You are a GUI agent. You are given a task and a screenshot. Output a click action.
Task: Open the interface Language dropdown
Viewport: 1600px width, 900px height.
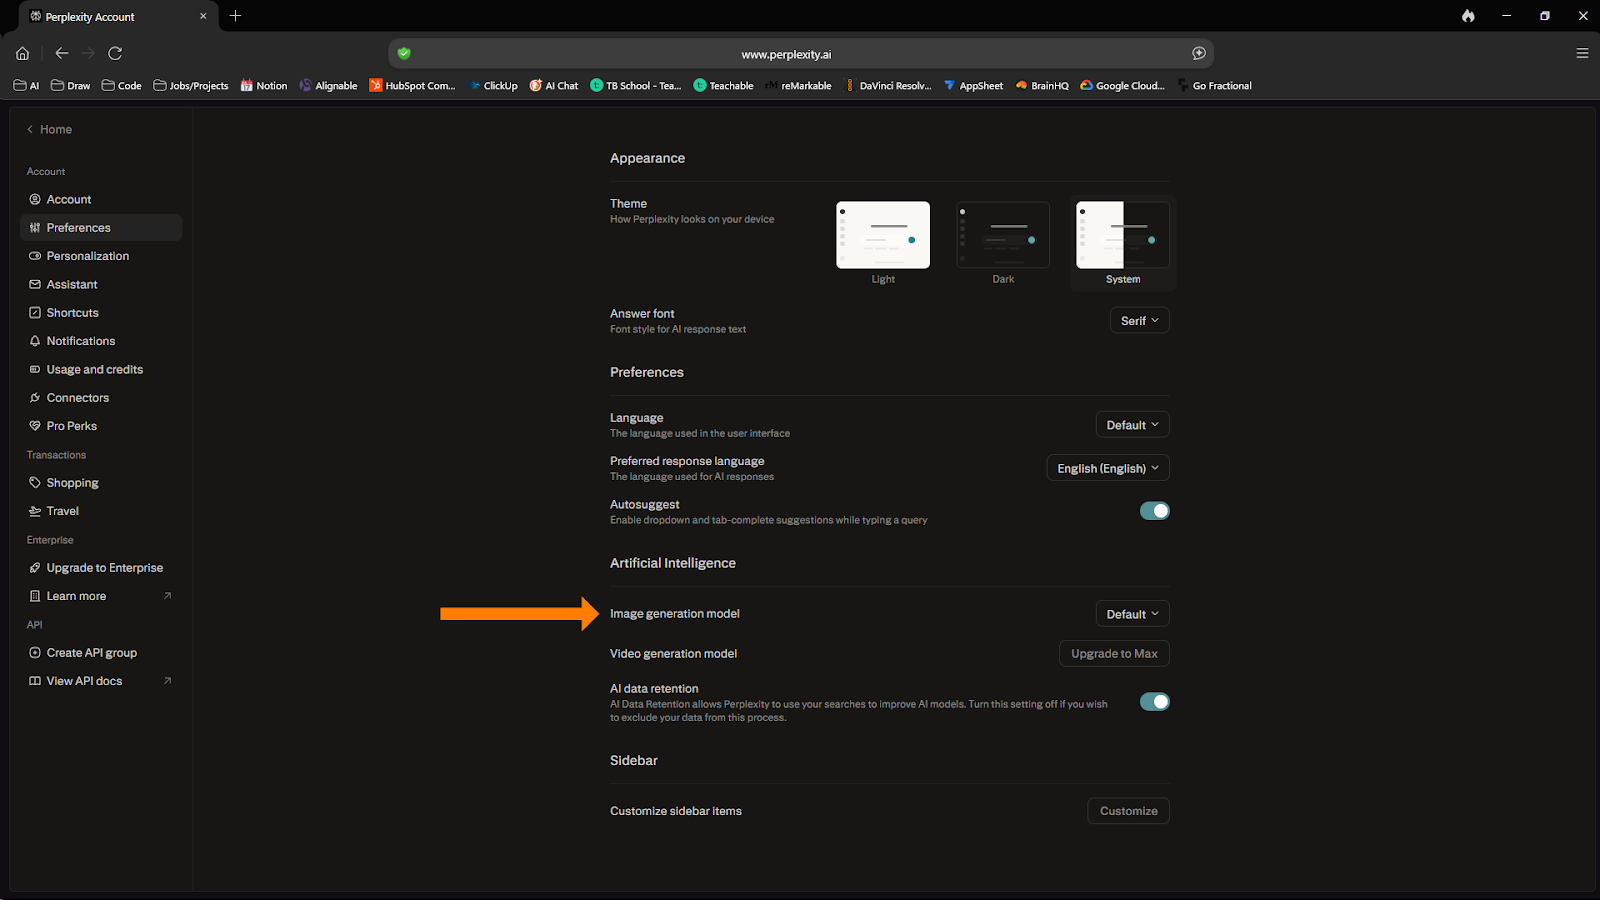pyautogui.click(x=1132, y=424)
